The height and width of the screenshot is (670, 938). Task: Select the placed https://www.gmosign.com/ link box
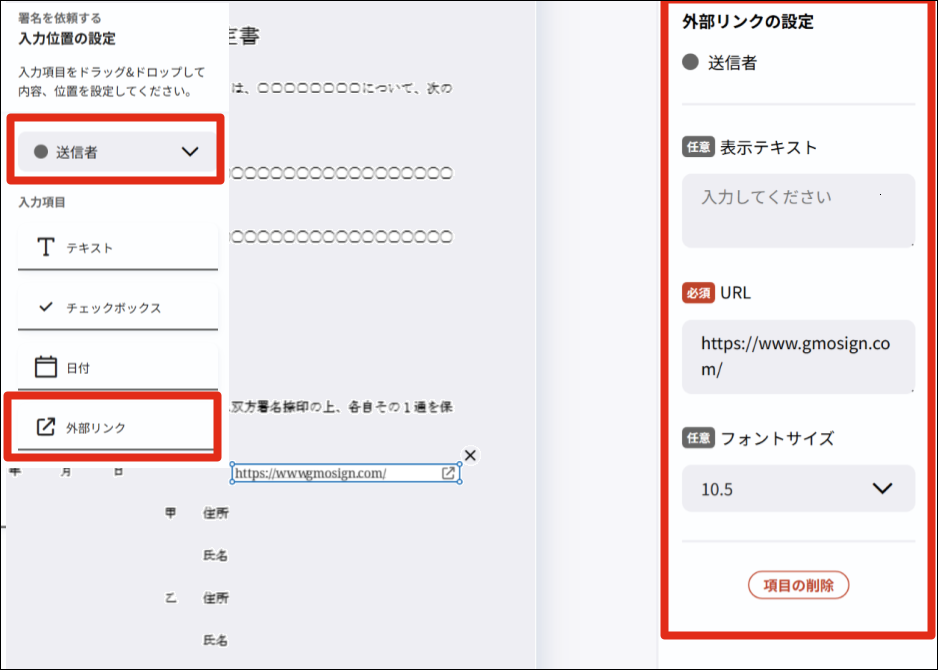pos(346,473)
